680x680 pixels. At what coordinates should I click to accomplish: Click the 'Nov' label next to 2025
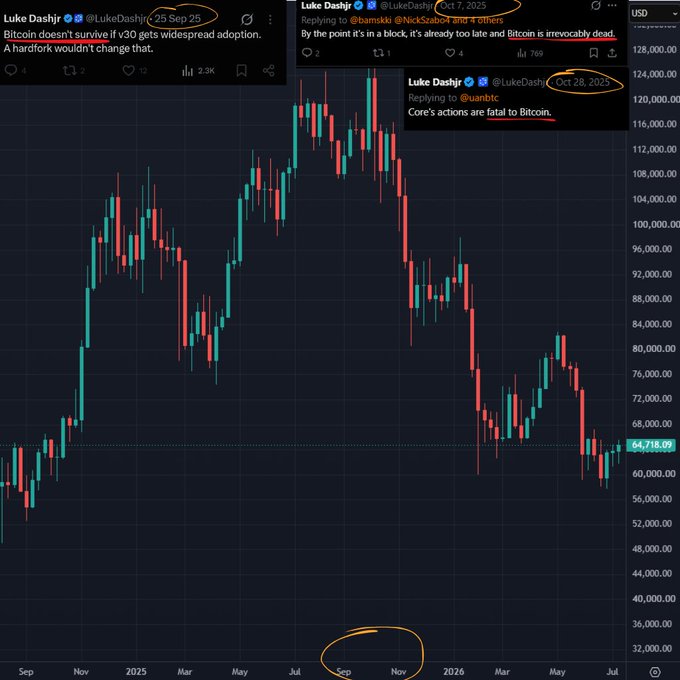[x=81, y=671]
